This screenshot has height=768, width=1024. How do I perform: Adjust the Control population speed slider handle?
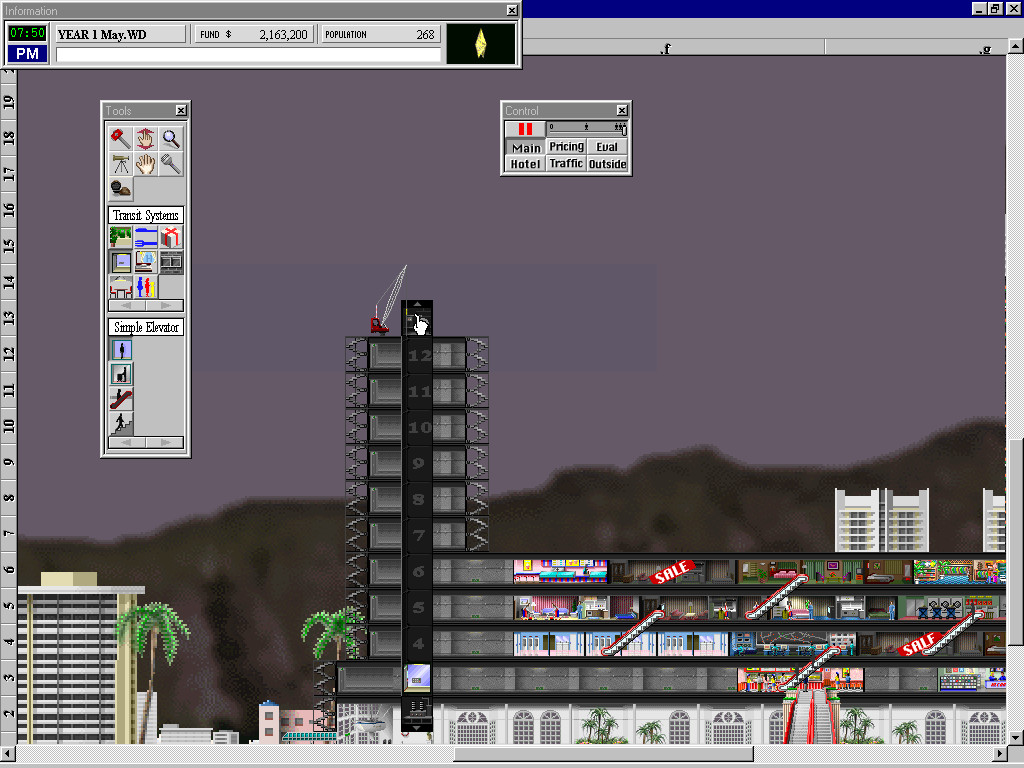pos(624,131)
